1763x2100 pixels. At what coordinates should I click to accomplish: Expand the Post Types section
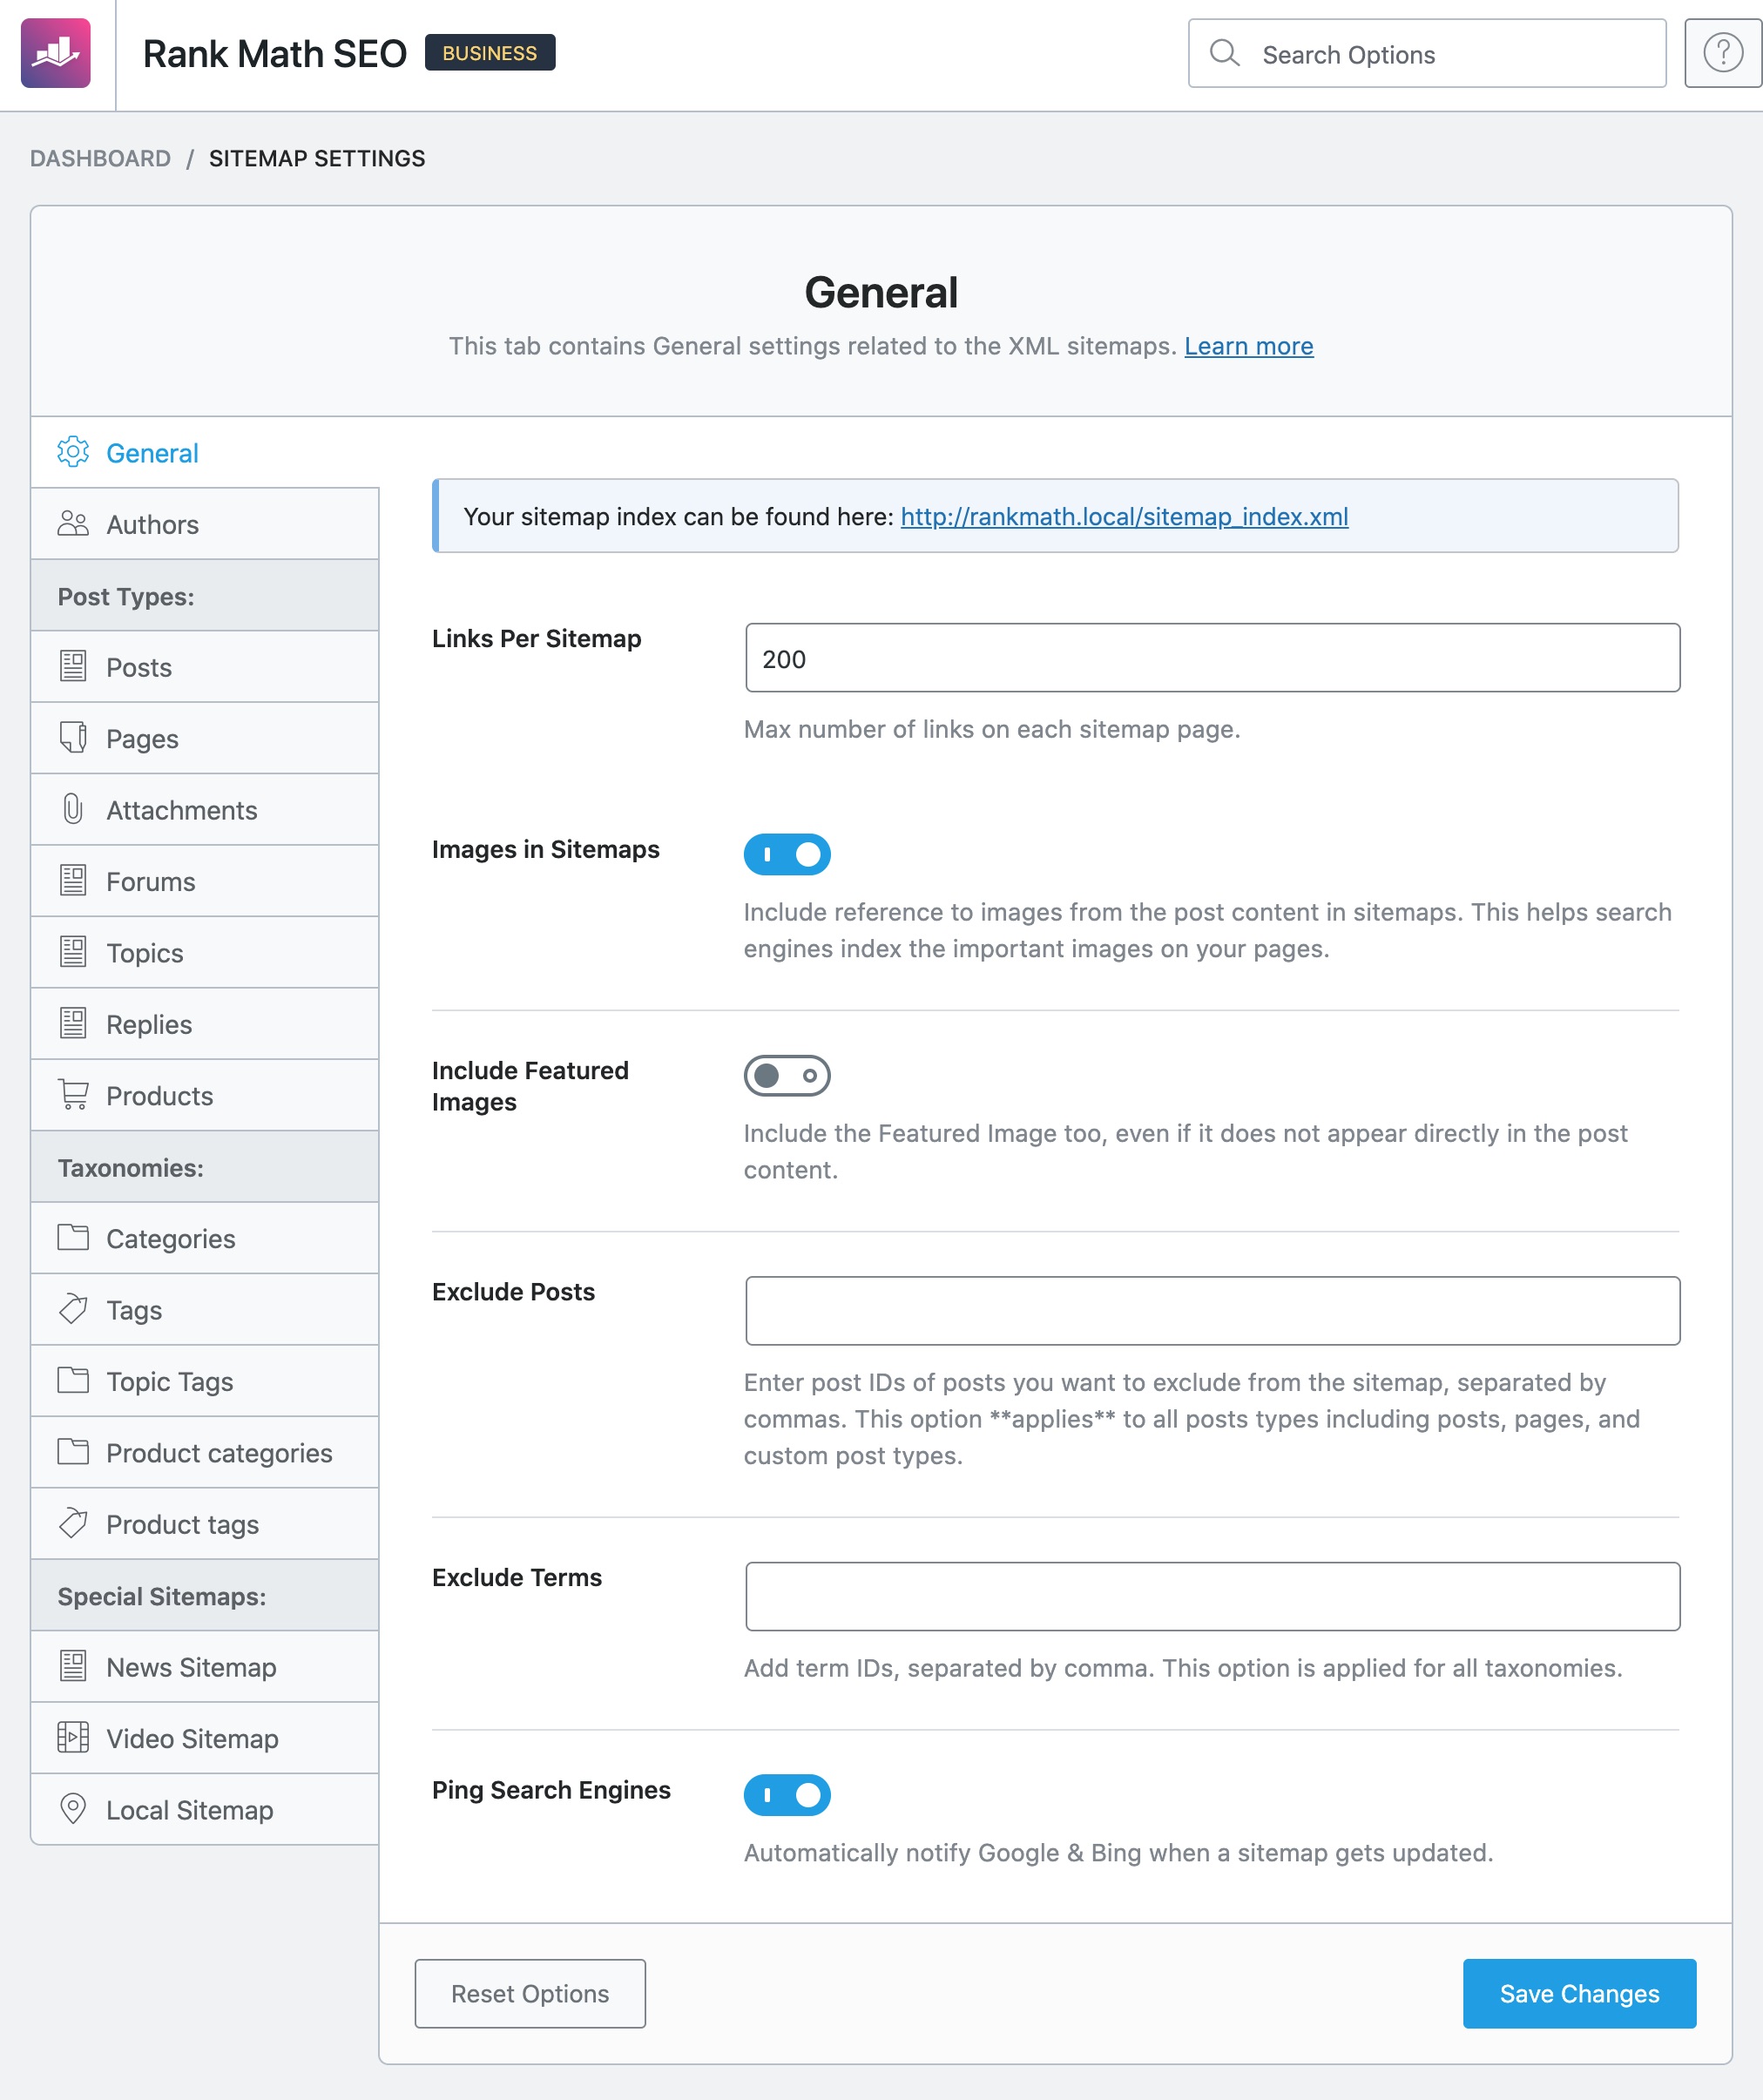[126, 597]
